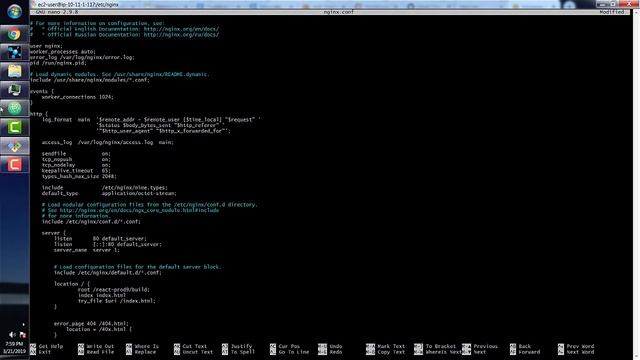Place cursor on 'keepalive_timeout 65;' line
Image resolution: width=640 pixels, height=360 pixels.
pyautogui.click(x=76, y=171)
